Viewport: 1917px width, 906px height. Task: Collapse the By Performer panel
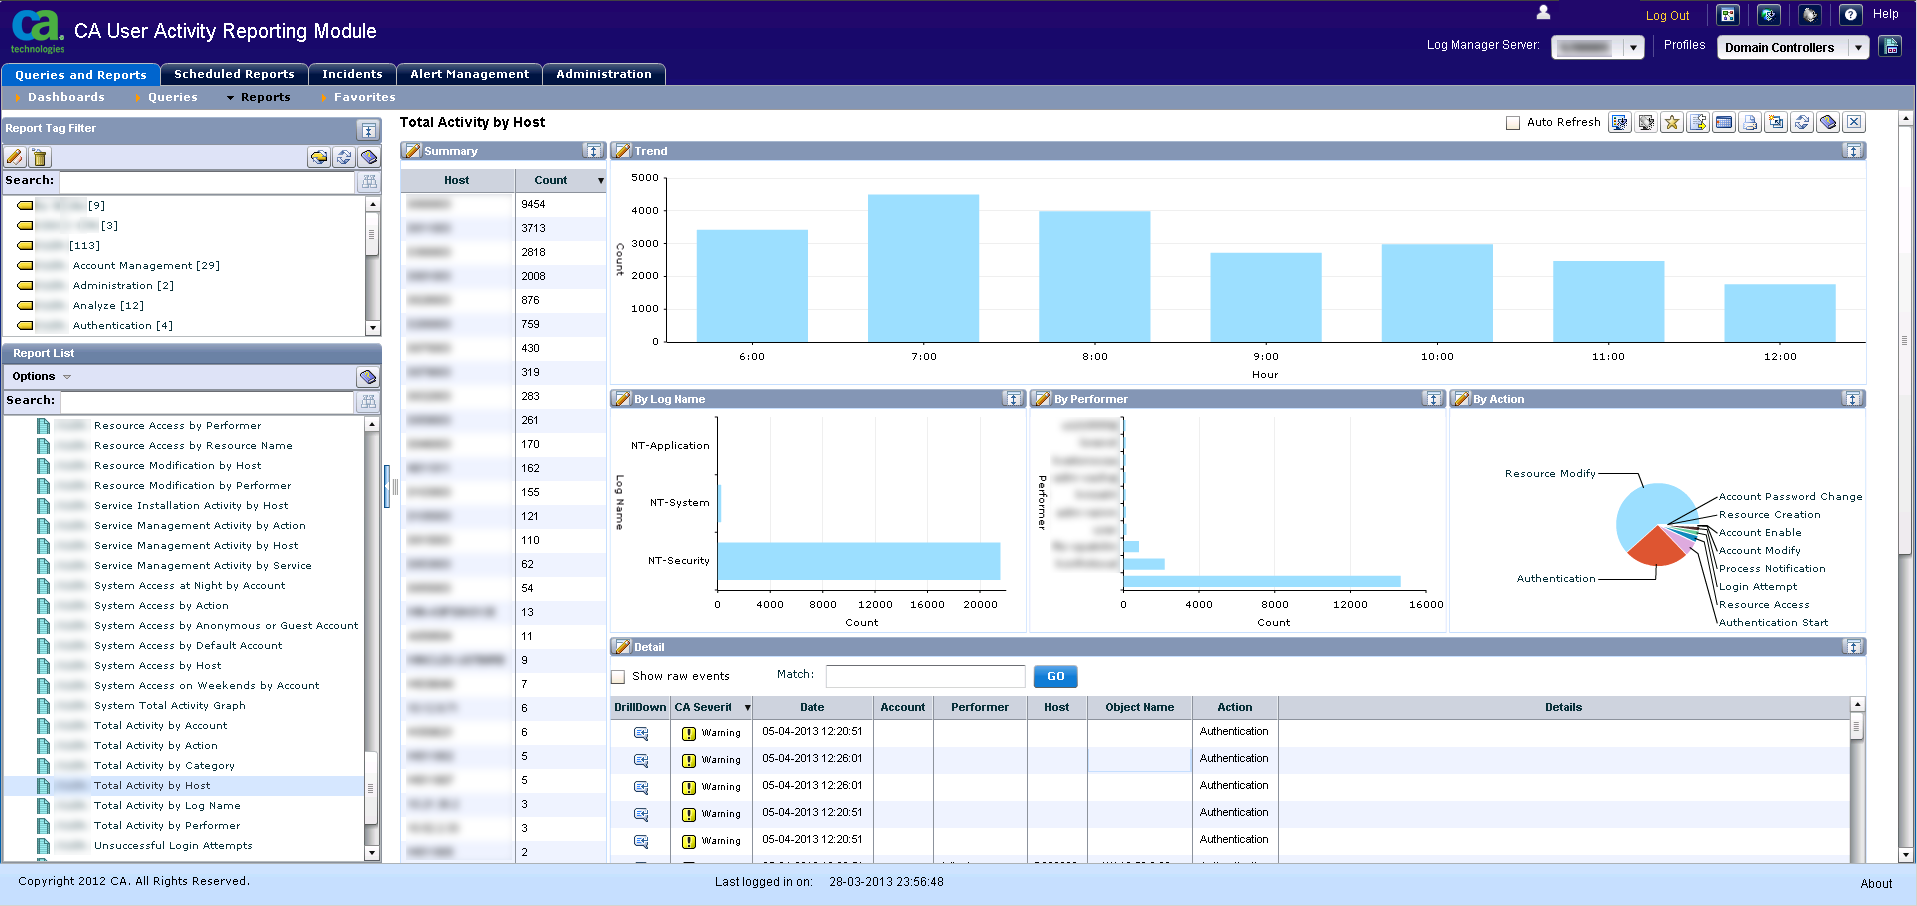click(x=1434, y=399)
